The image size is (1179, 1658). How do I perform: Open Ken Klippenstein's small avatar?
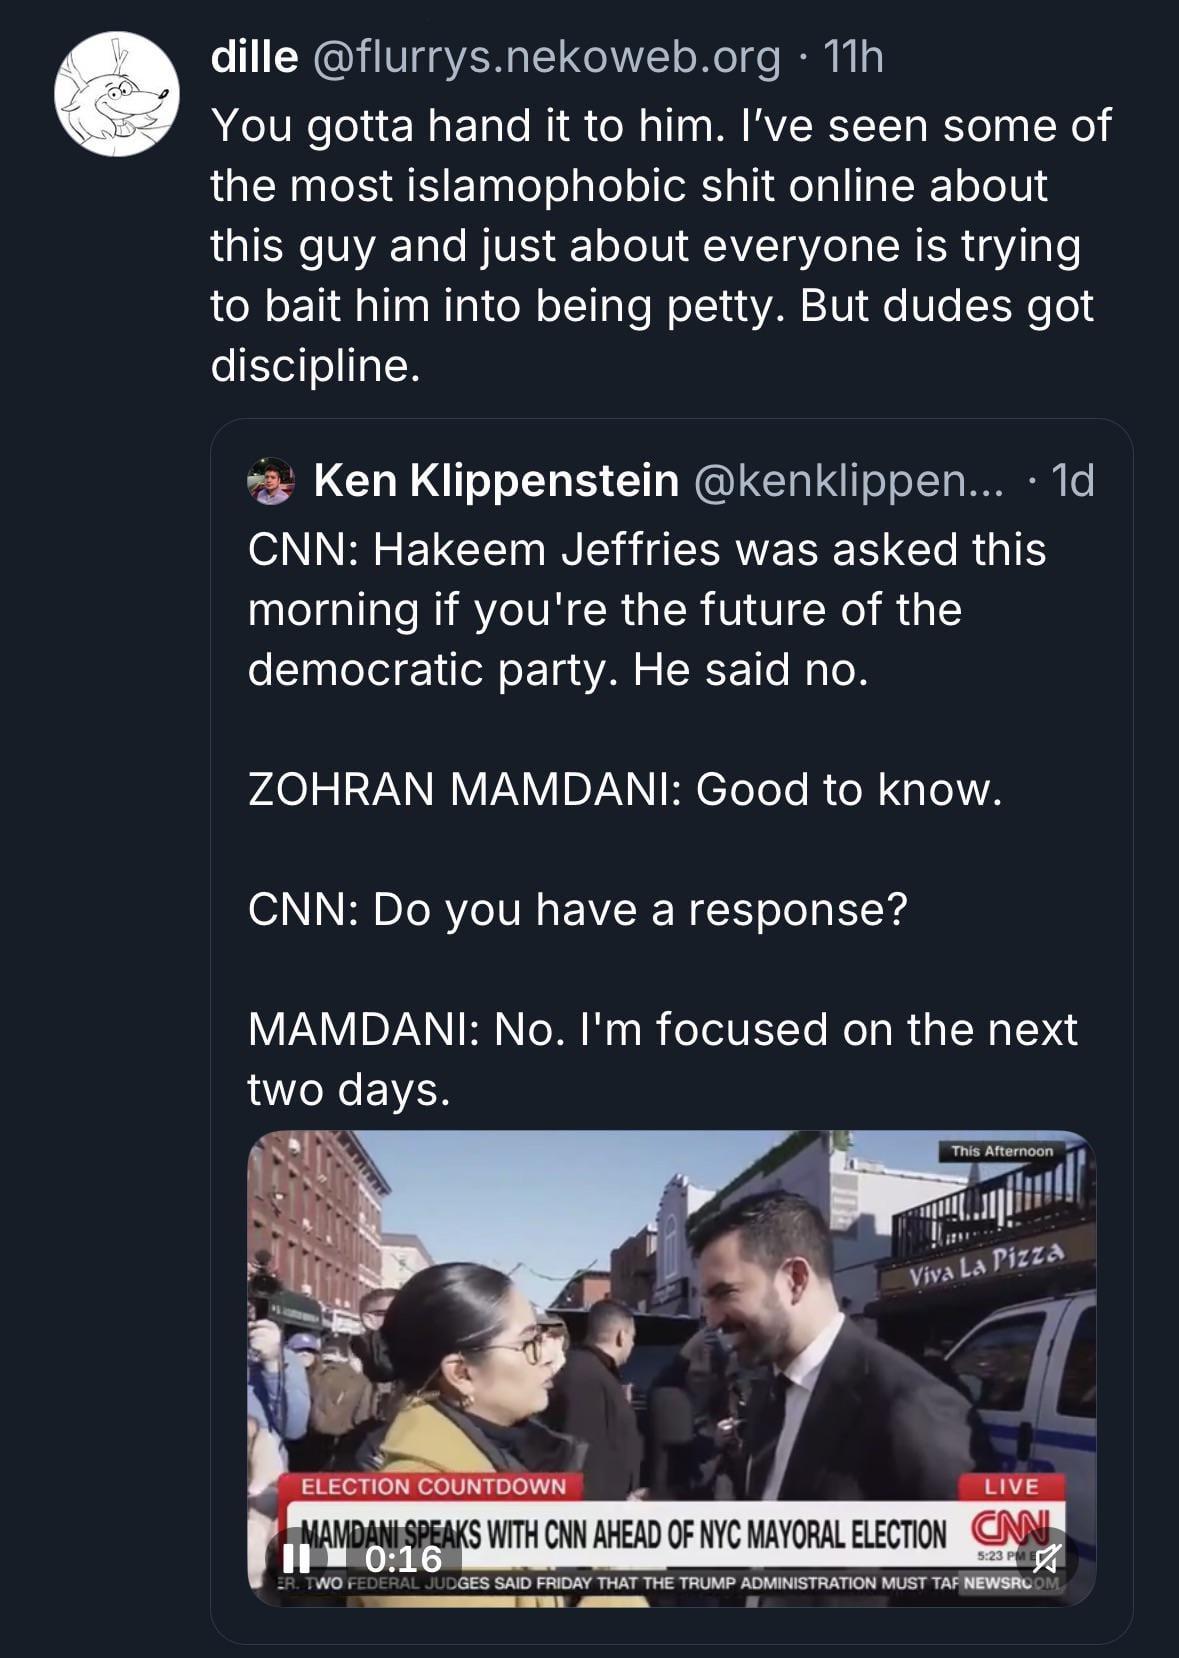click(270, 481)
